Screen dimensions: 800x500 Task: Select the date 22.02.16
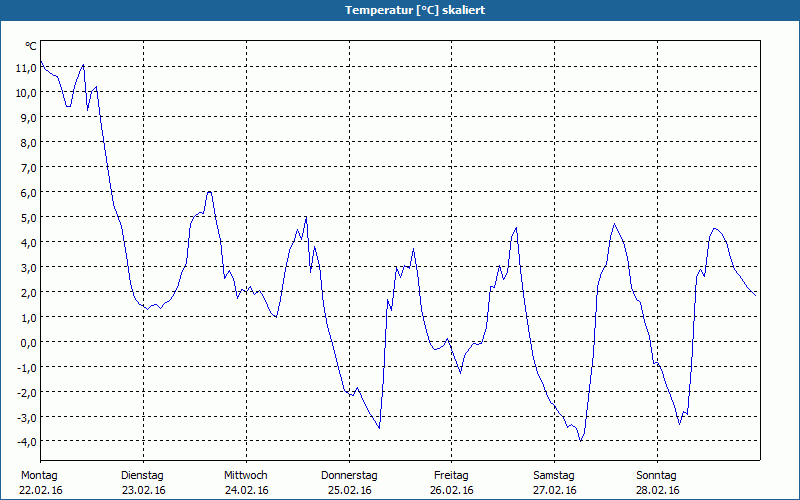[x=41, y=490]
